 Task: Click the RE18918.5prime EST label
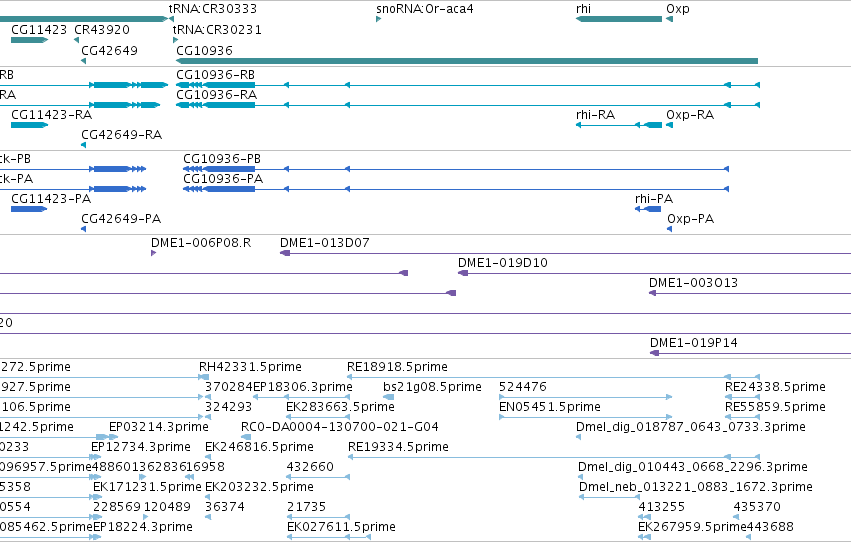point(397,367)
